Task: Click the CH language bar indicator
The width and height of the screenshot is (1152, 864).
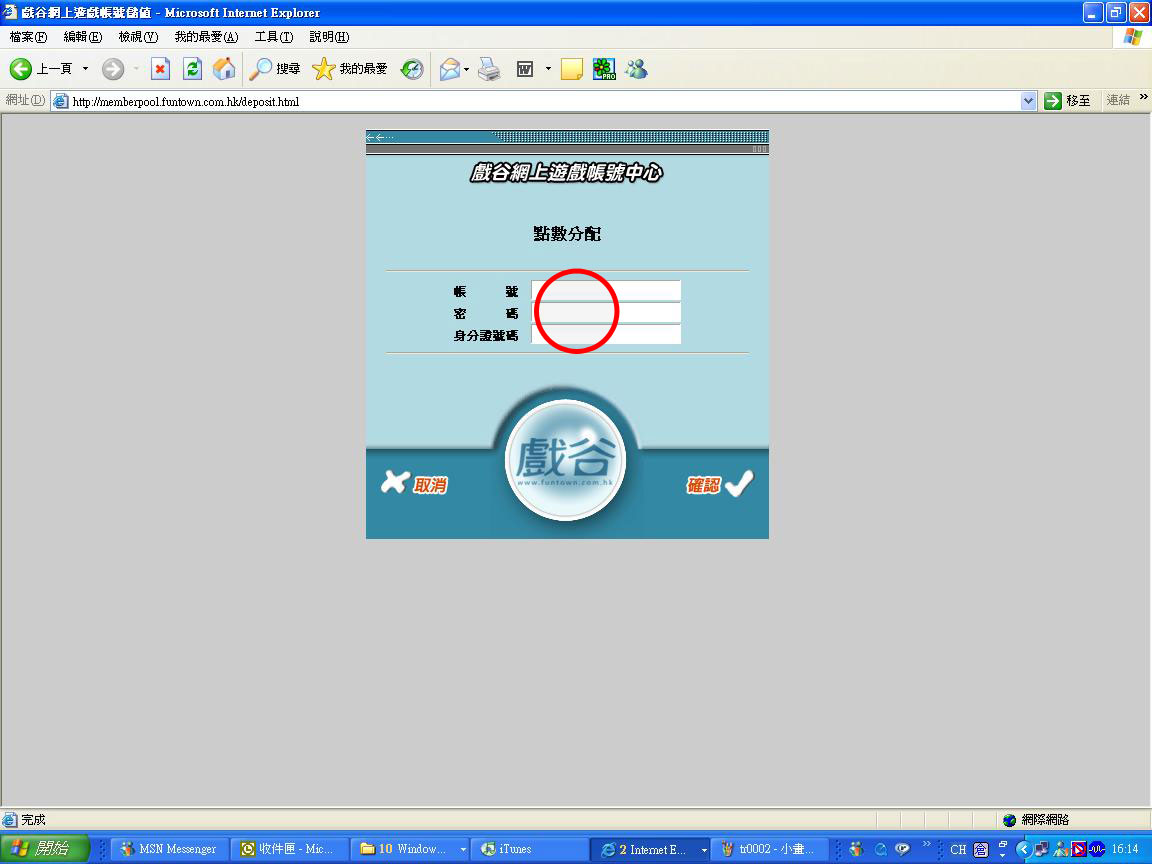Action: pyautogui.click(x=958, y=849)
